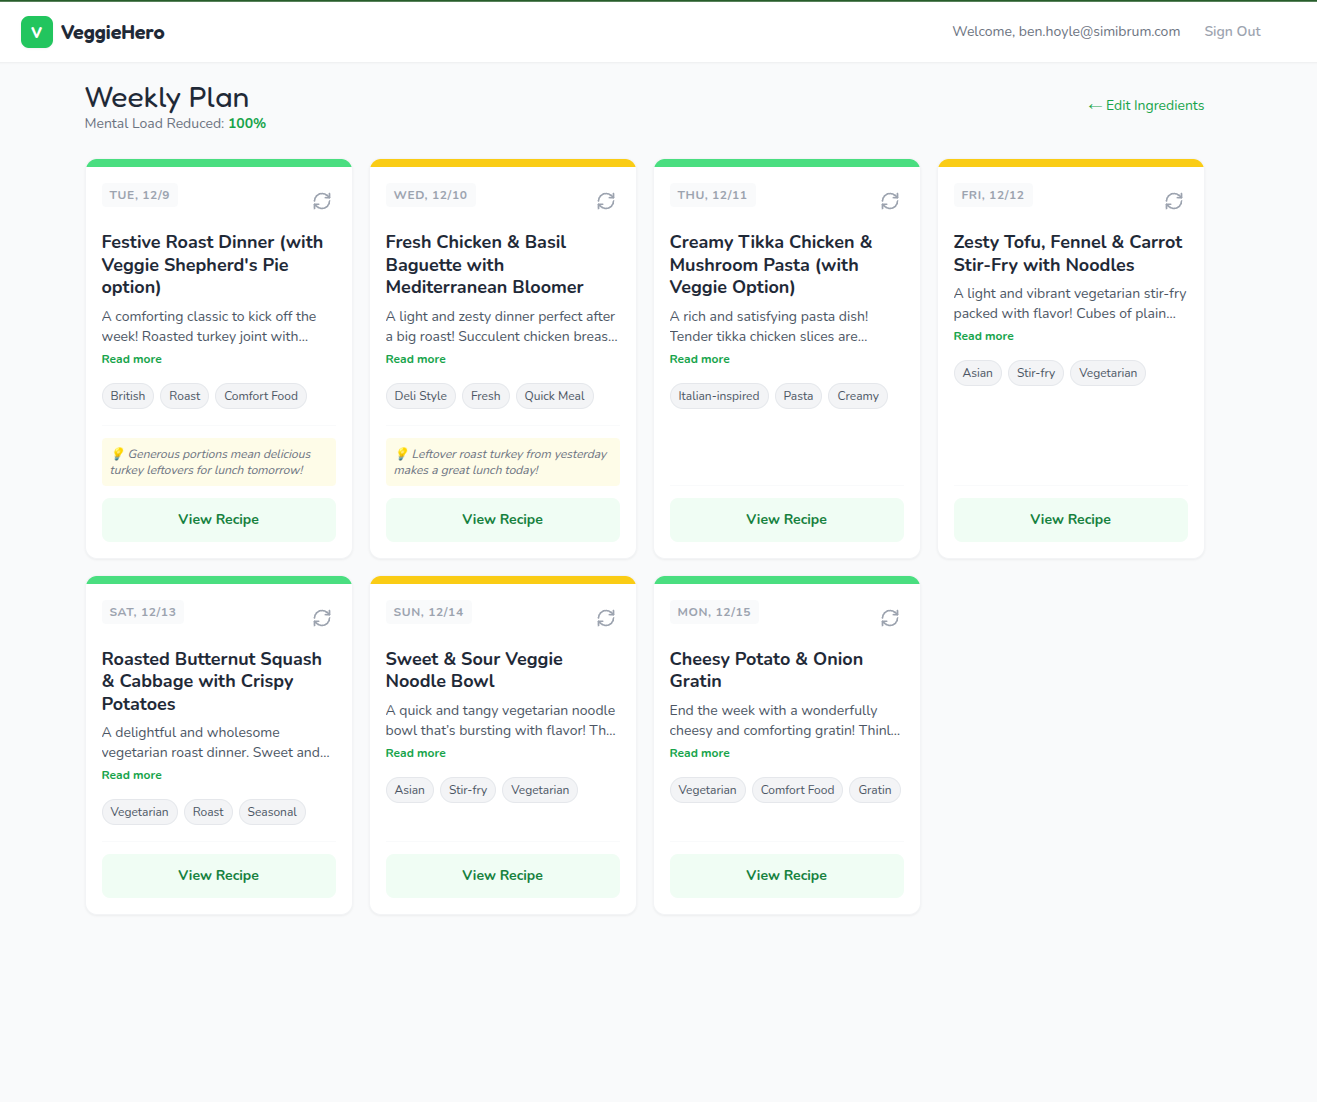
Task: Regenerate the Thursday 12/11 meal
Action: [x=889, y=201]
